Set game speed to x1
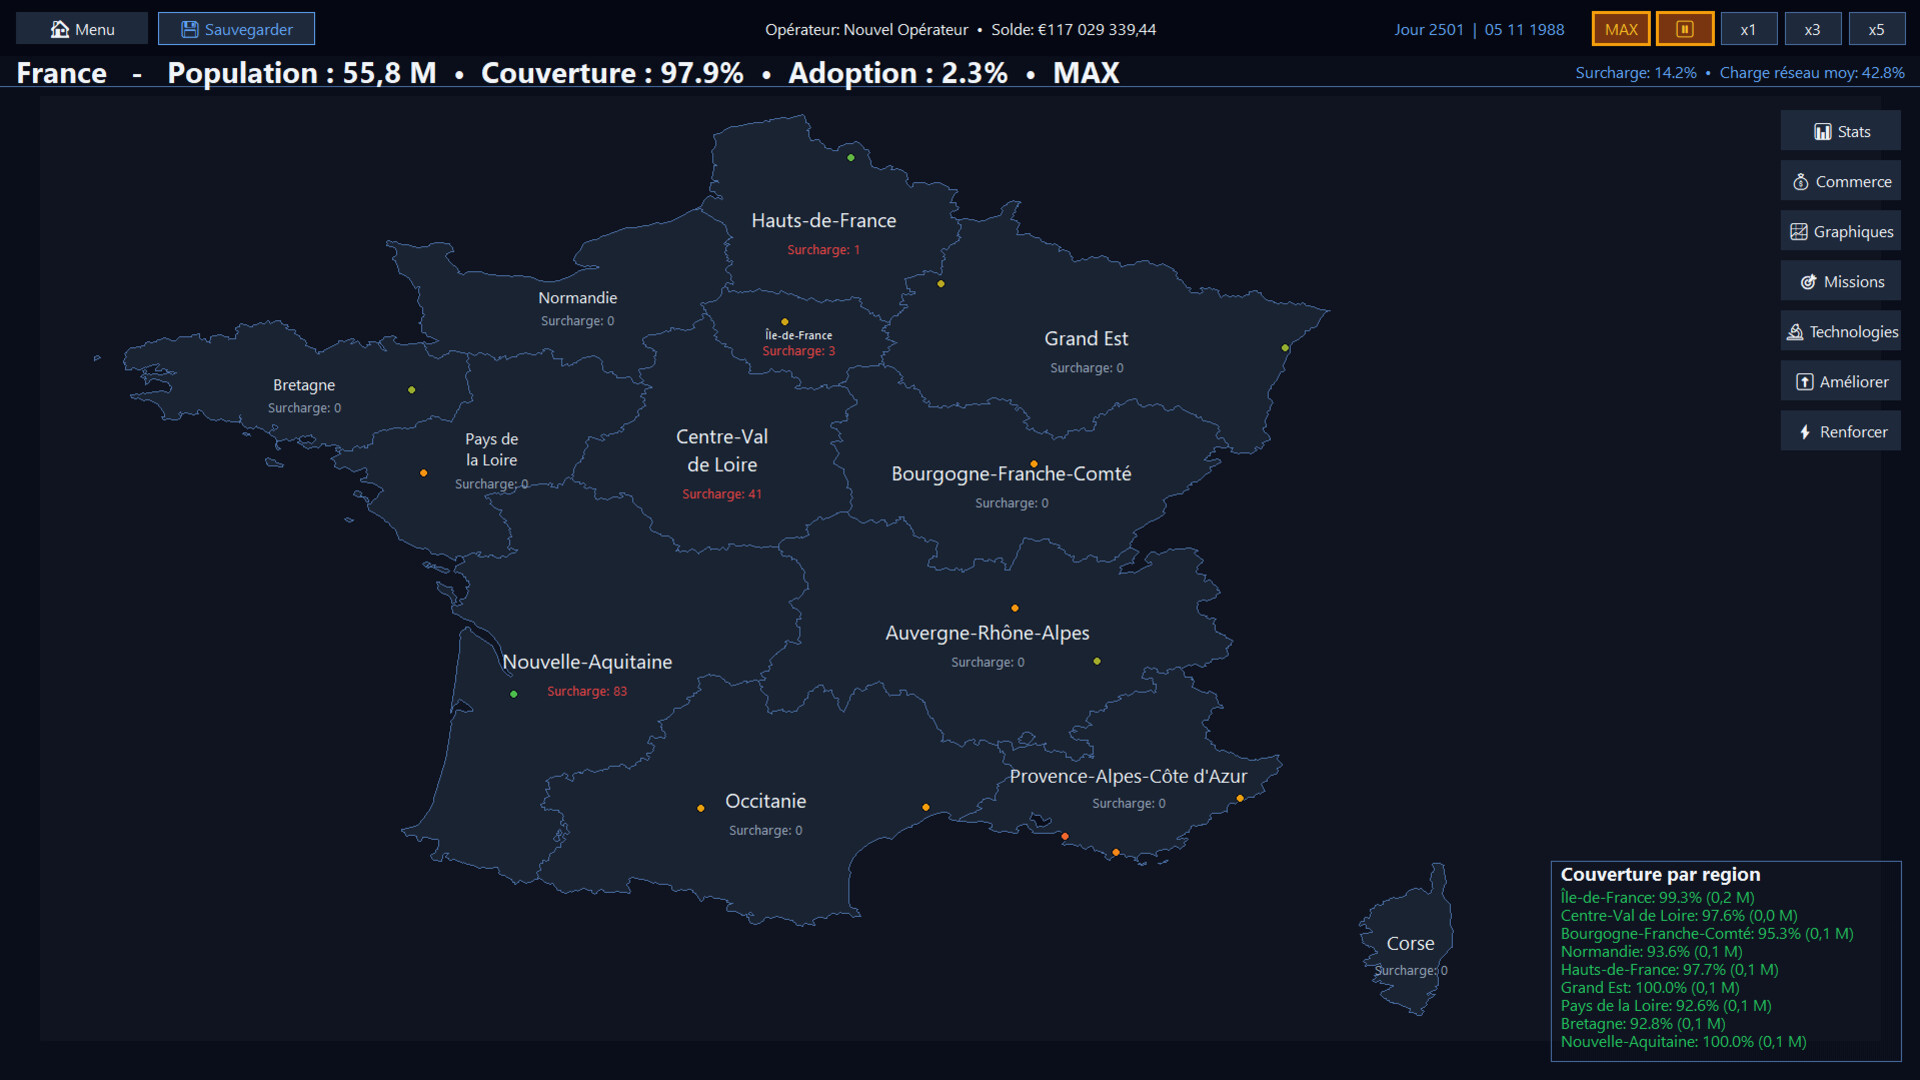1920x1080 pixels. tap(1747, 29)
